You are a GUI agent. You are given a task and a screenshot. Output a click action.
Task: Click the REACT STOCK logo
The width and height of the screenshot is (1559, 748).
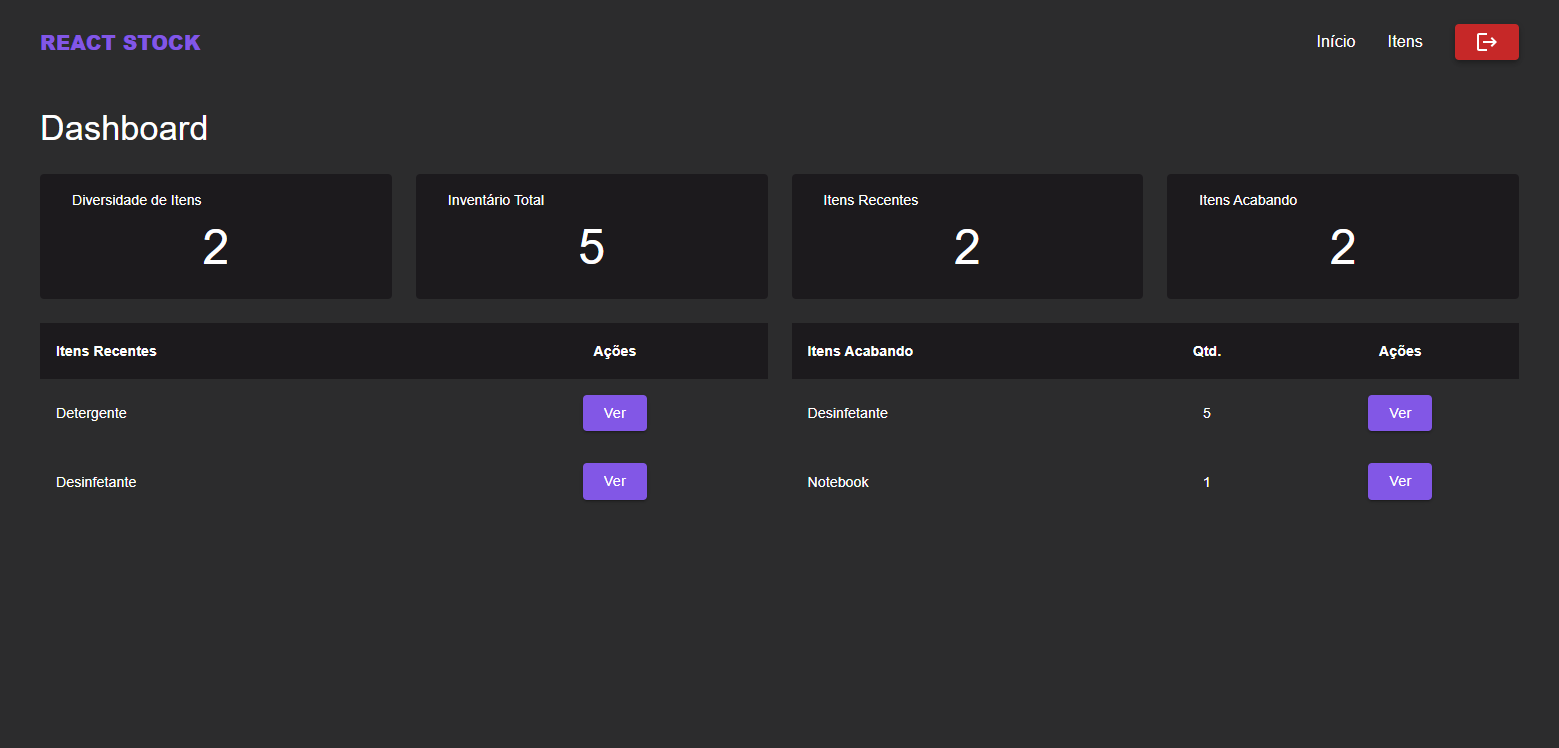pos(120,42)
